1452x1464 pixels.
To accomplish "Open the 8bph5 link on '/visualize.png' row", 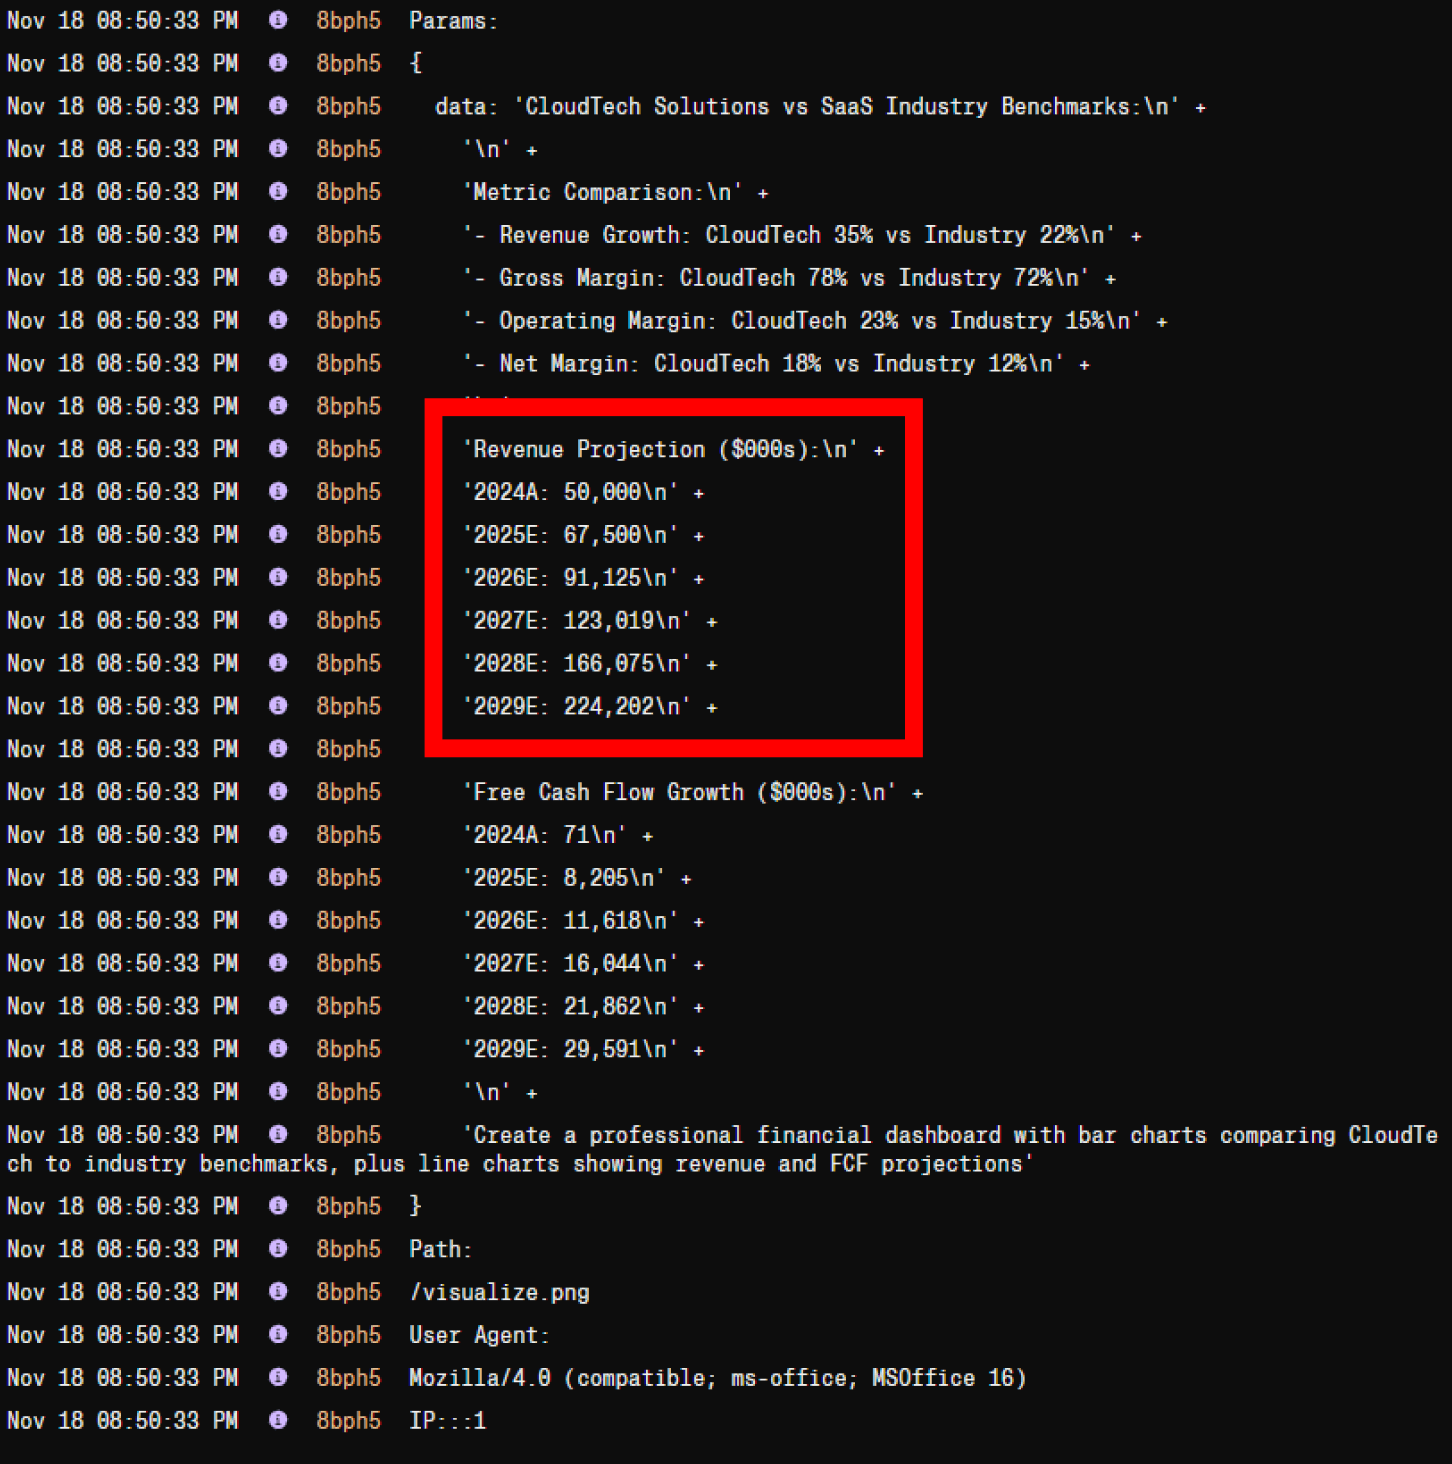I will click(349, 1292).
